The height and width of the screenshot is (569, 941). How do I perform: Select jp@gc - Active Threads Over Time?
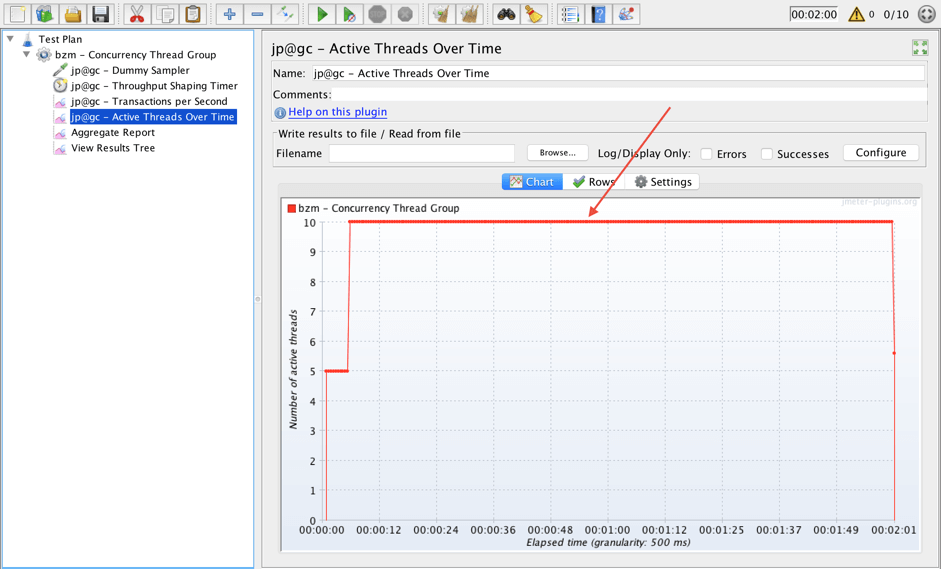point(152,117)
